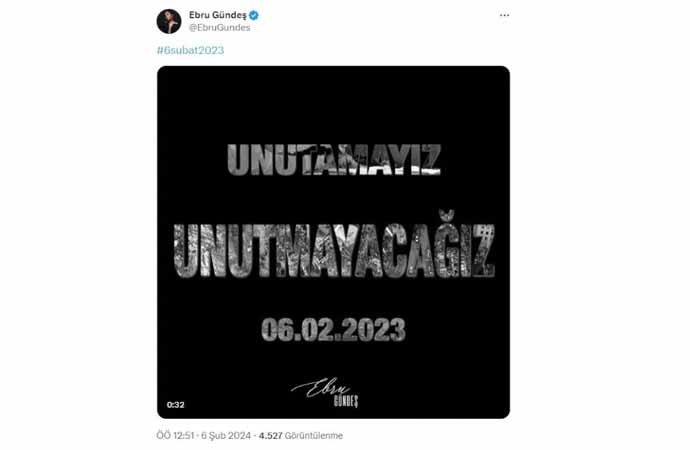The image size is (690, 450).
Task: Click the UNUTAMAYIZ text in video
Action: 334,160
